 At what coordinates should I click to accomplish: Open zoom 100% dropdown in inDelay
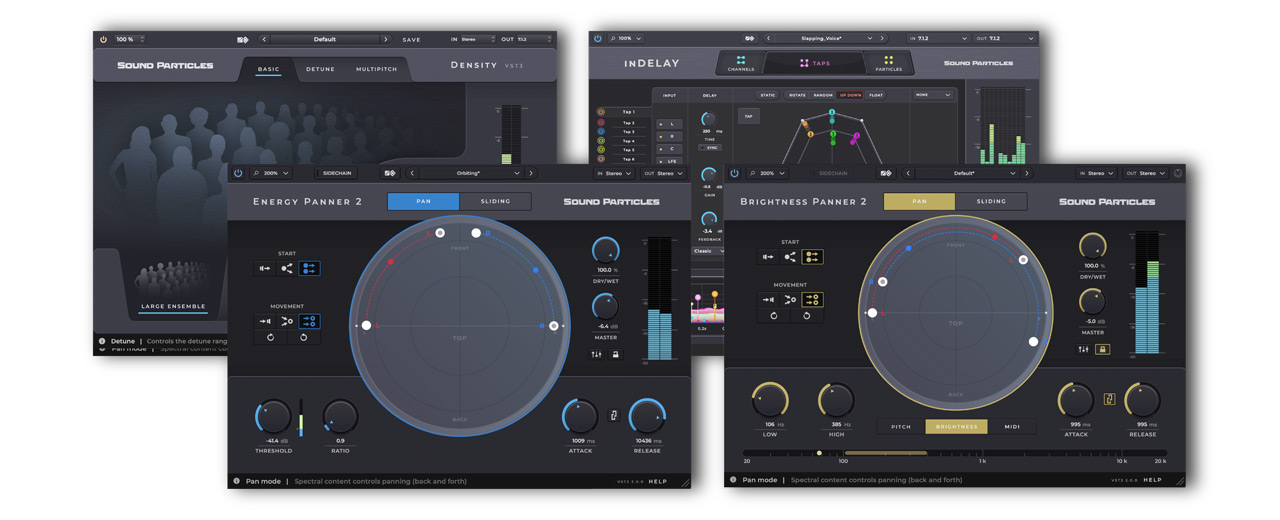coord(624,39)
